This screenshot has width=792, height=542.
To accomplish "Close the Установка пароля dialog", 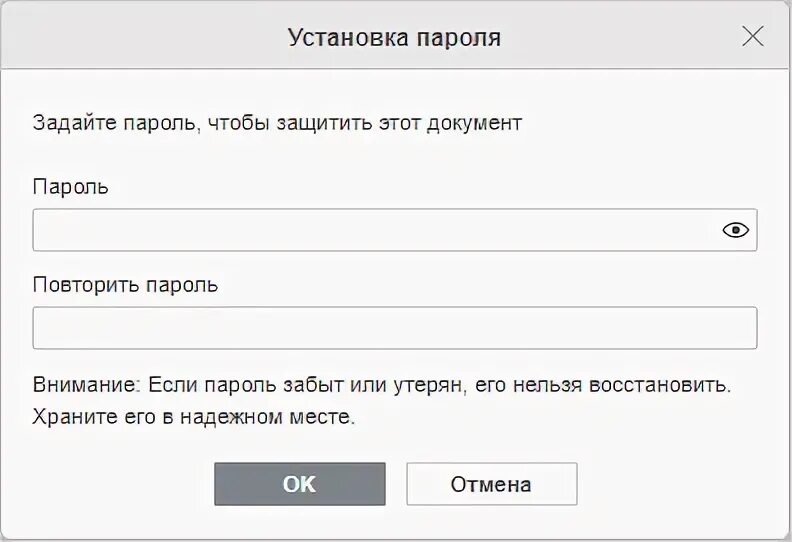I will (x=753, y=37).
